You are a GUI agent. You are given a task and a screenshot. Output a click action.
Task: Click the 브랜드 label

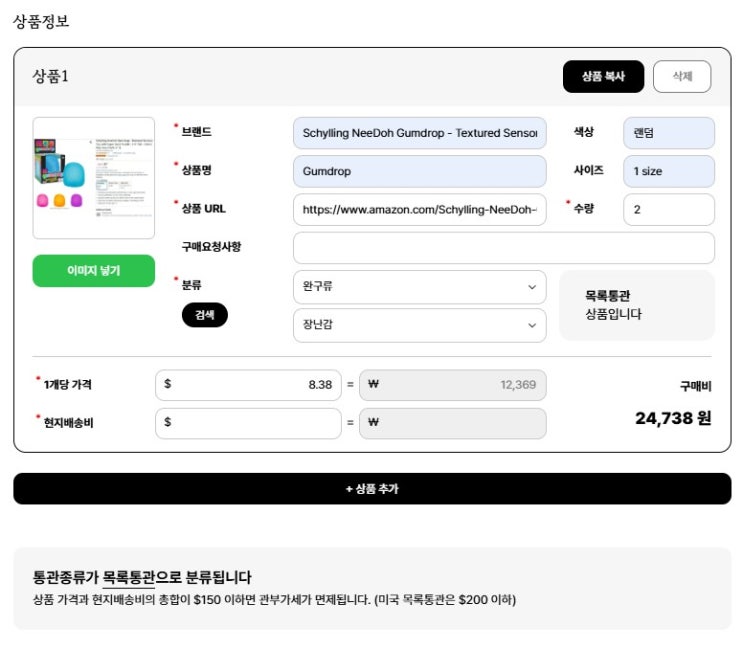pyautogui.click(x=197, y=132)
